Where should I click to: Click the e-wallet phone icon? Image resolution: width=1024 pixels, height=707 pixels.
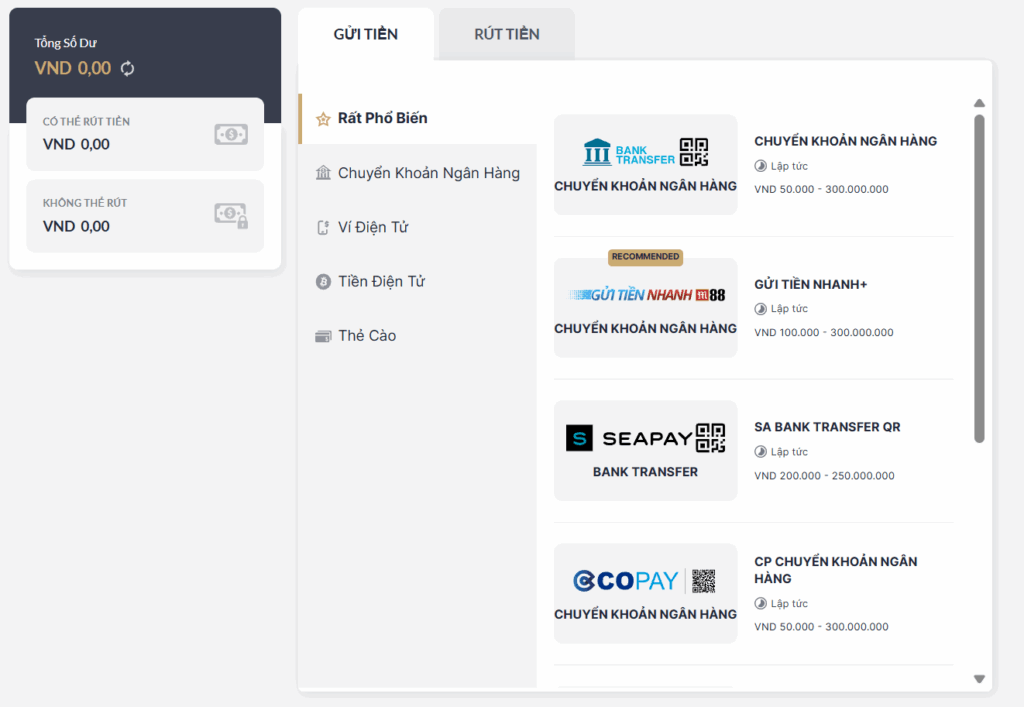pos(323,228)
